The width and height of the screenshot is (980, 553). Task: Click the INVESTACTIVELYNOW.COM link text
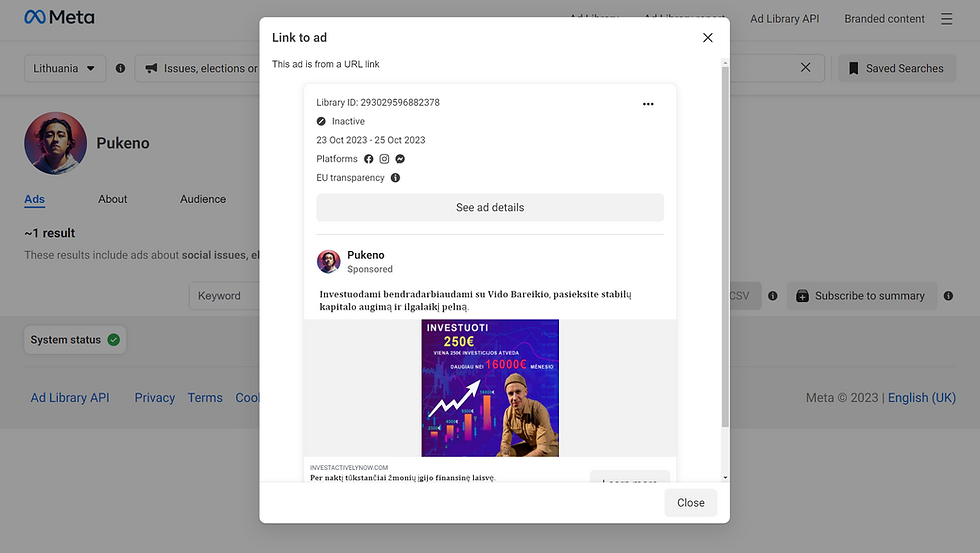pos(349,467)
